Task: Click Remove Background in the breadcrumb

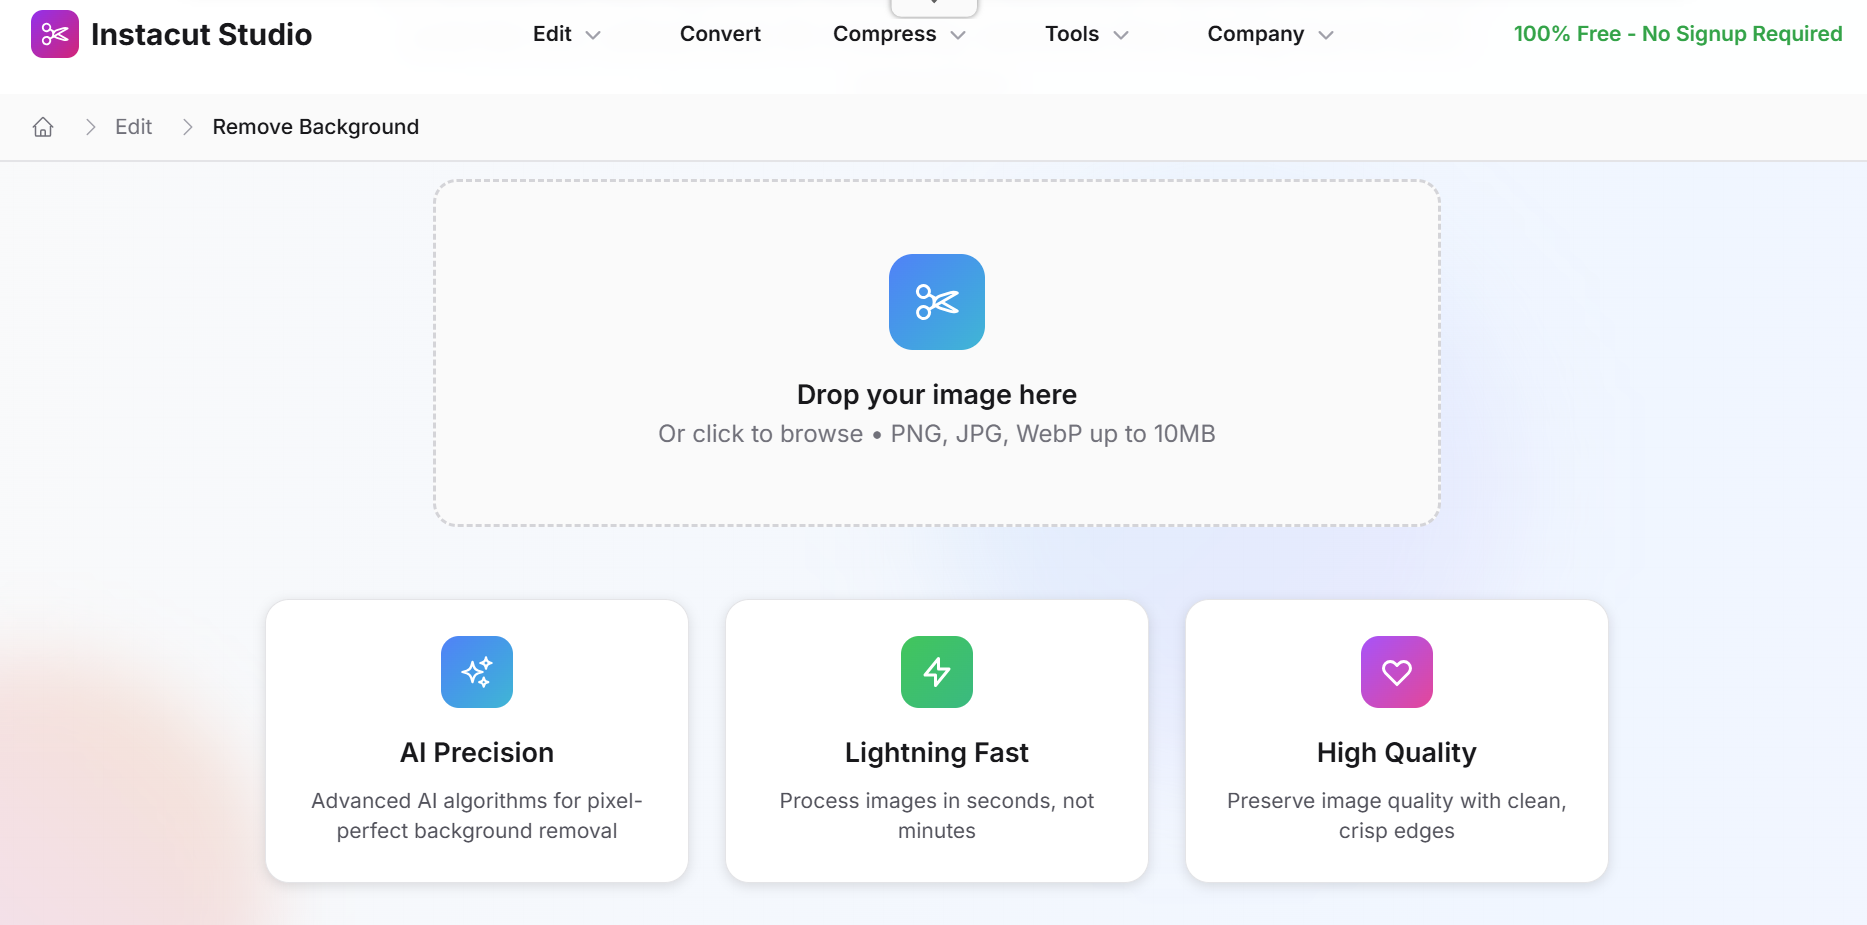Action: (x=315, y=126)
